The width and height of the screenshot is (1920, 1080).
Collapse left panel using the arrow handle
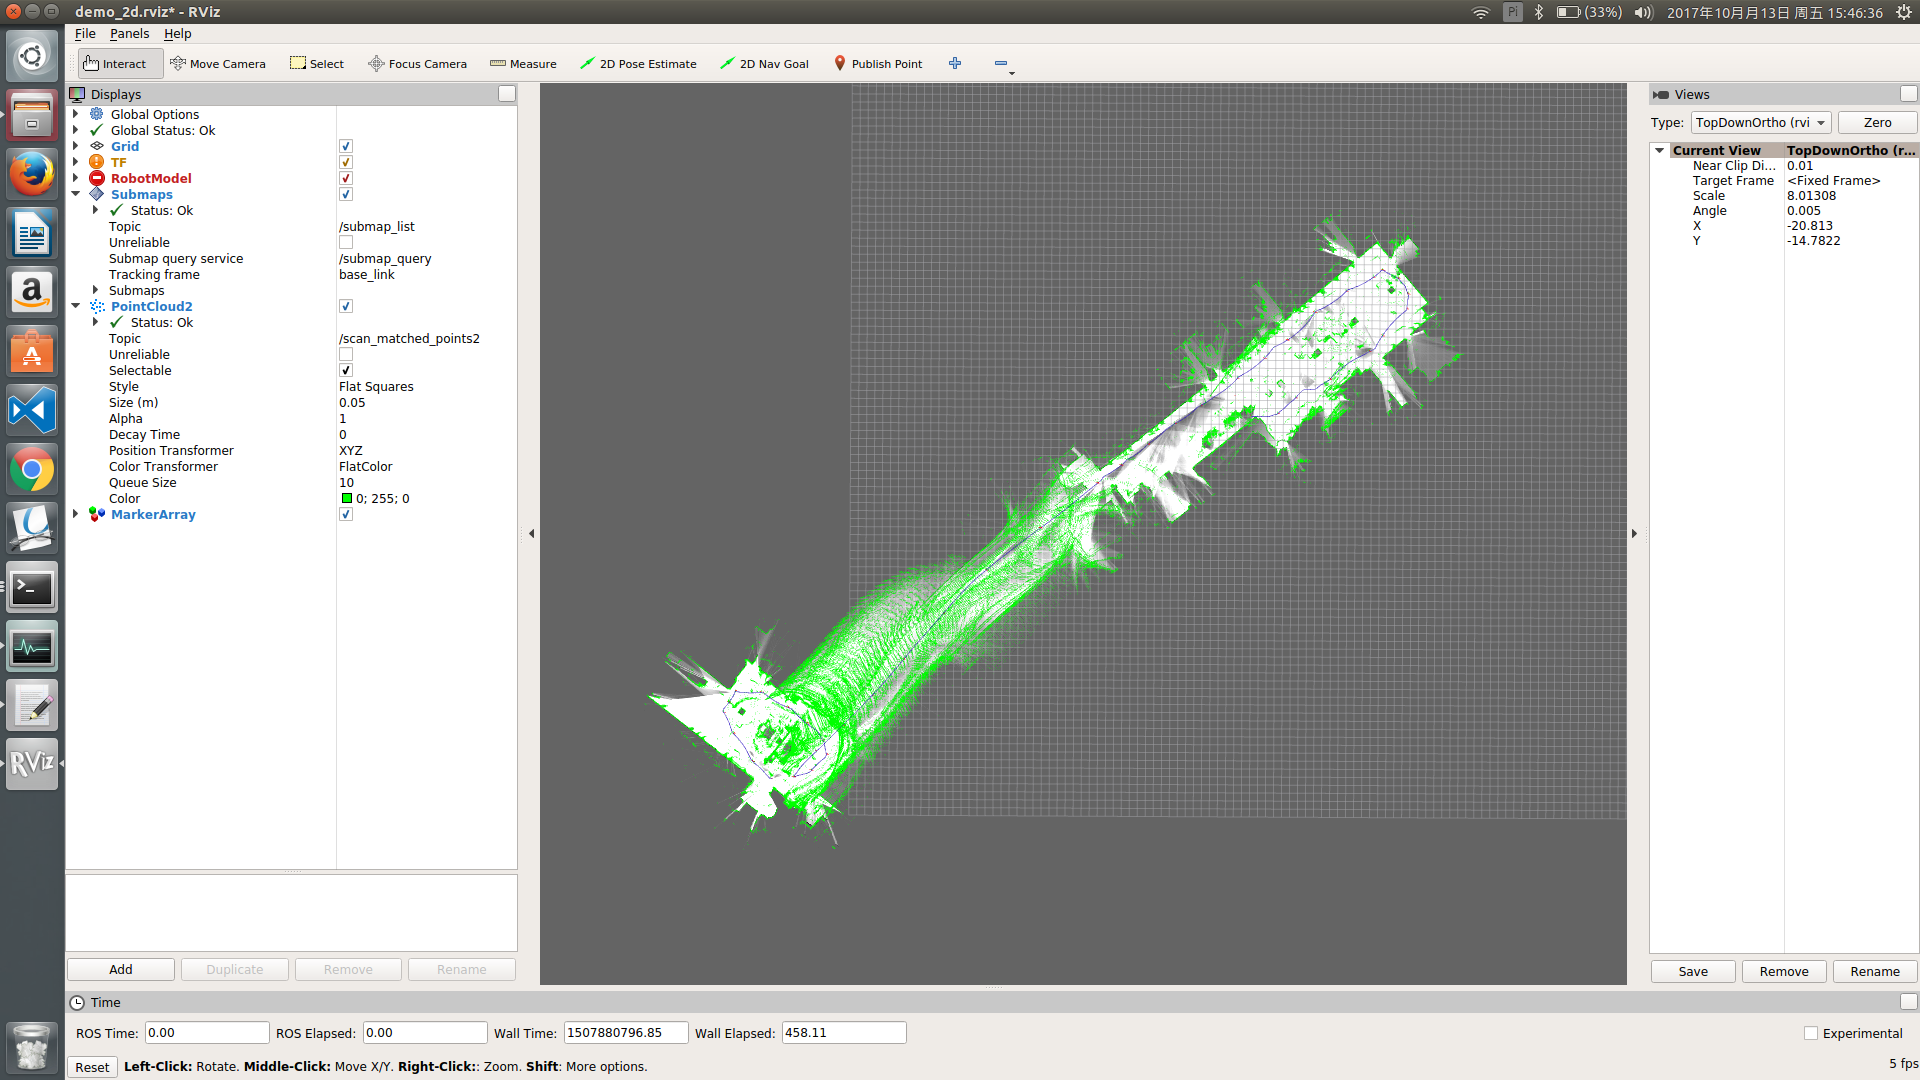tap(531, 534)
